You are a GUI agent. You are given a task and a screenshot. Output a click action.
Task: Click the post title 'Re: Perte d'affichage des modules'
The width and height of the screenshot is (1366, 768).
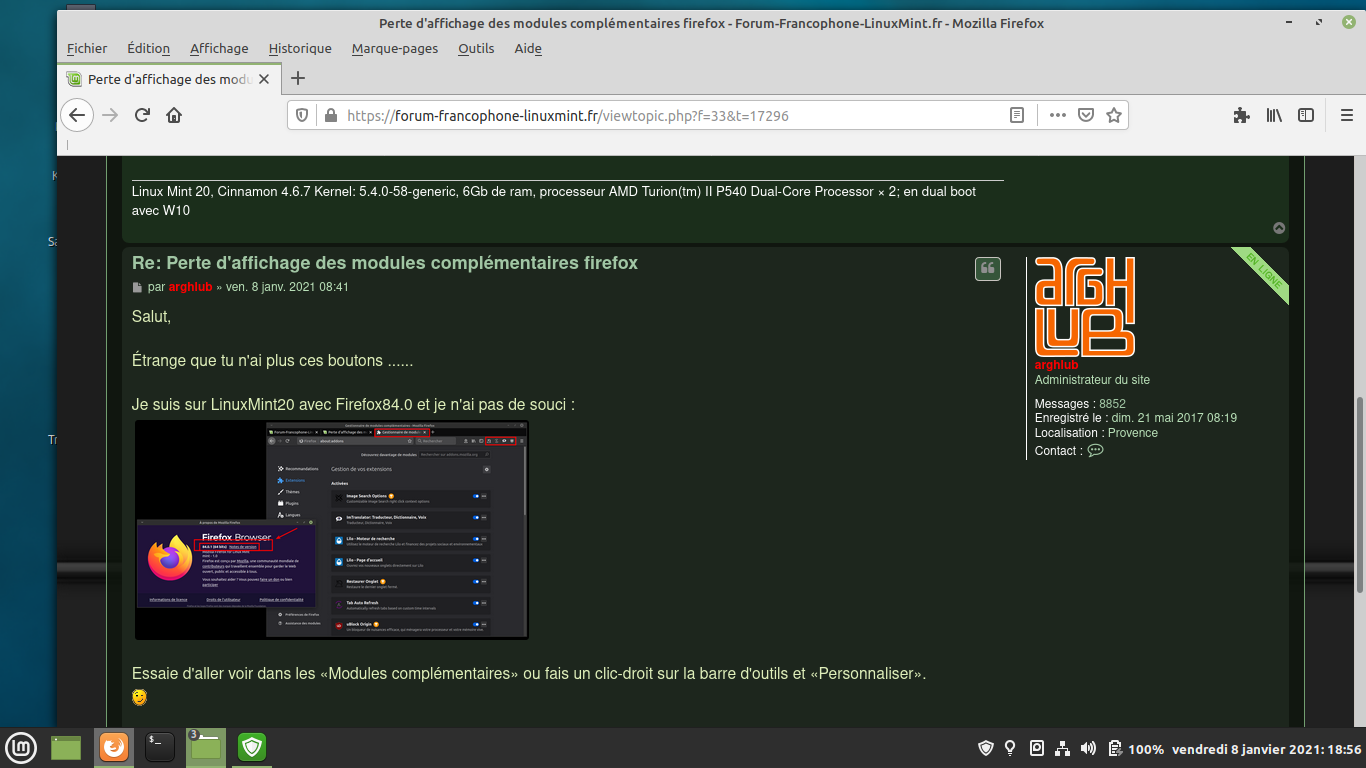[385, 263]
